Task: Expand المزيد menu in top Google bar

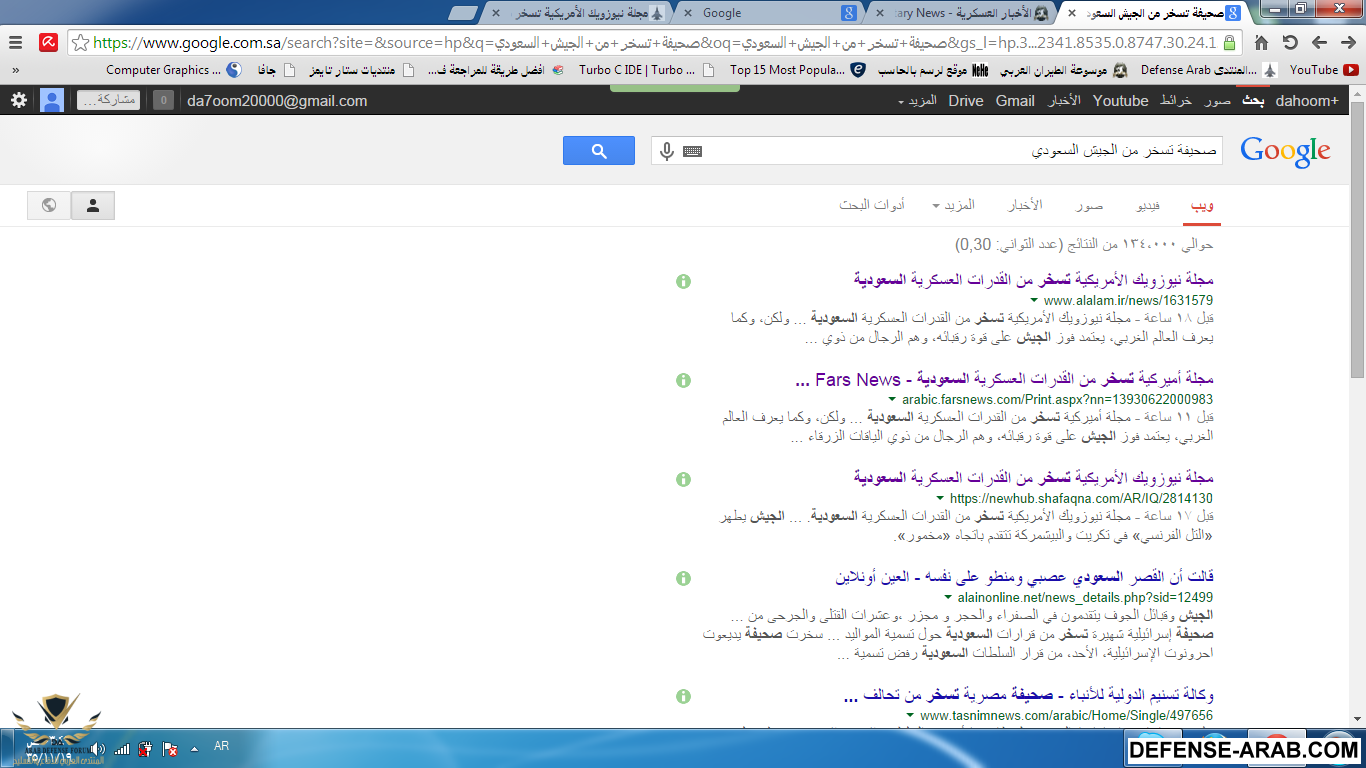Action: point(916,101)
